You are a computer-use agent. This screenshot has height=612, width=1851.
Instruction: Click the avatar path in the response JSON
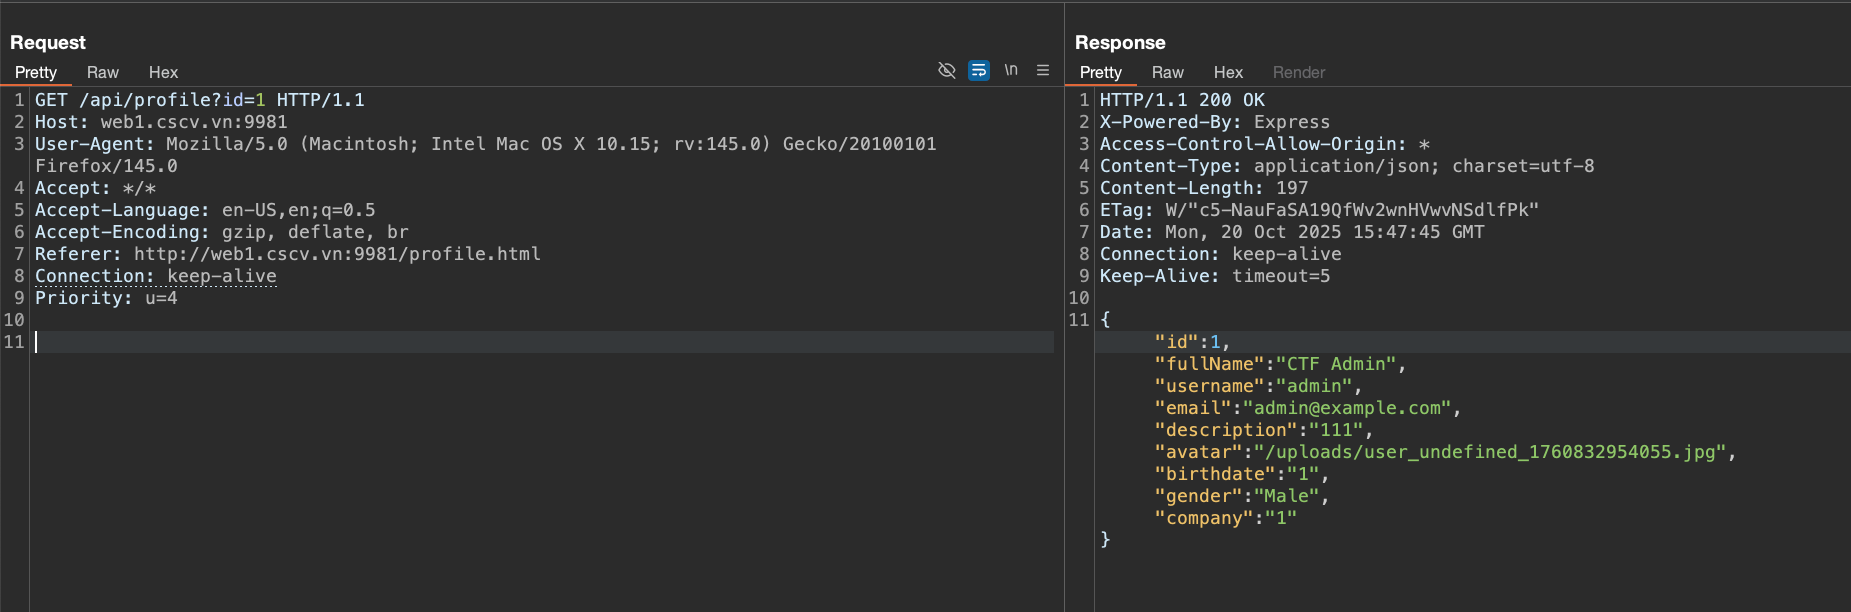(1490, 452)
